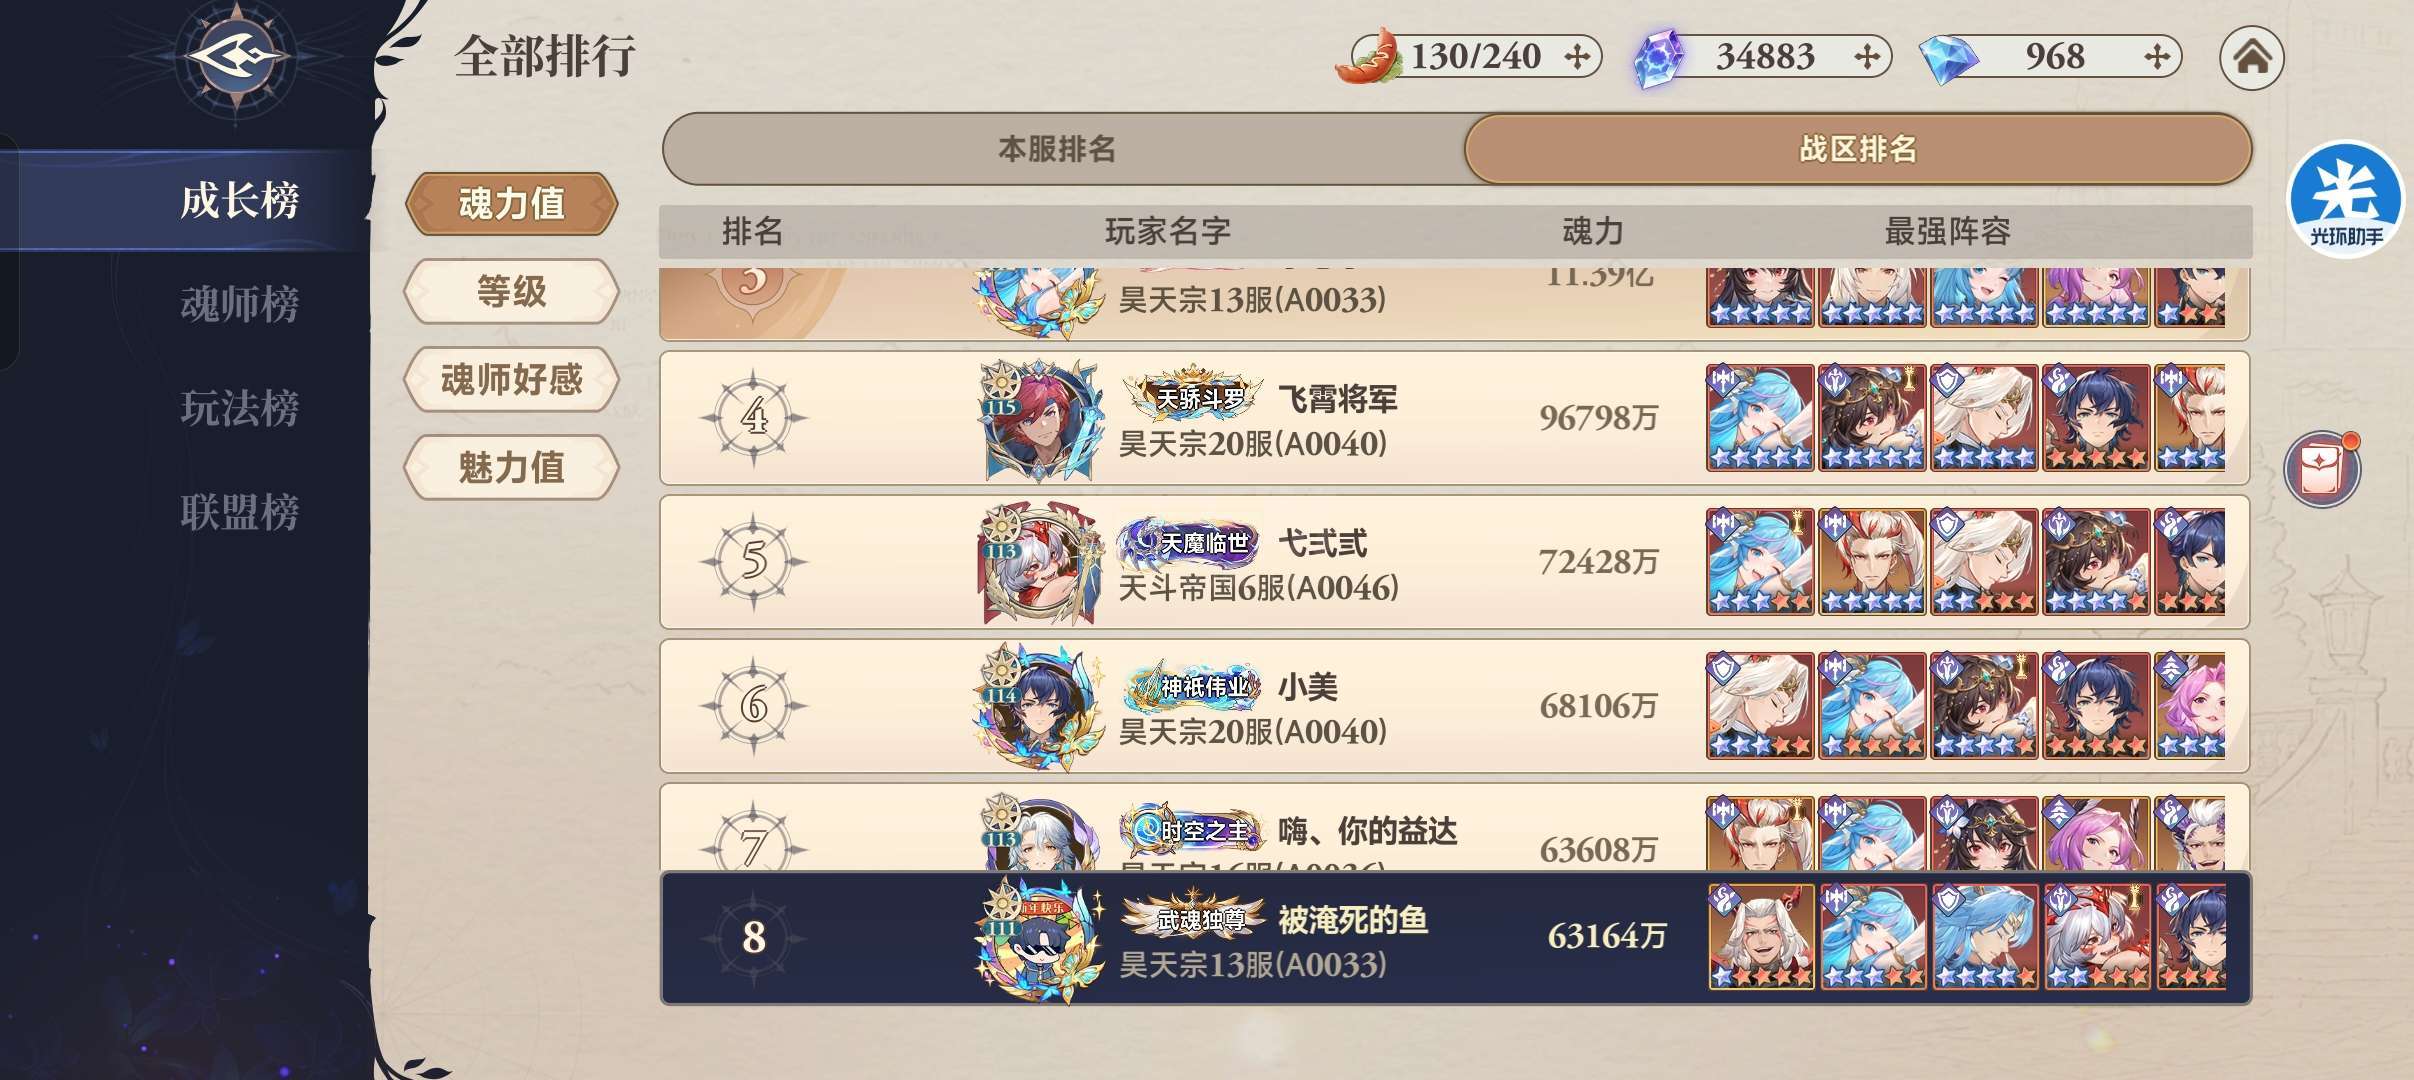The width and height of the screenshot is (2414, 1080).
Task: Select the 魂师好感 ranking filter
Action: (511, 380)
